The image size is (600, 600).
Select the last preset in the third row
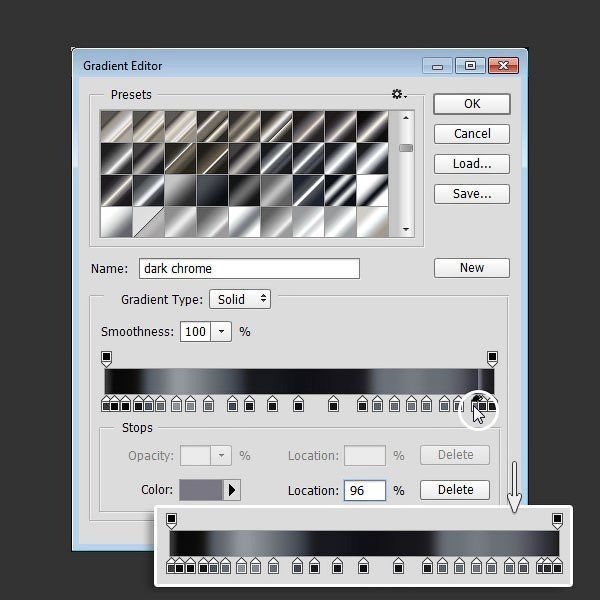coord(373,191)
